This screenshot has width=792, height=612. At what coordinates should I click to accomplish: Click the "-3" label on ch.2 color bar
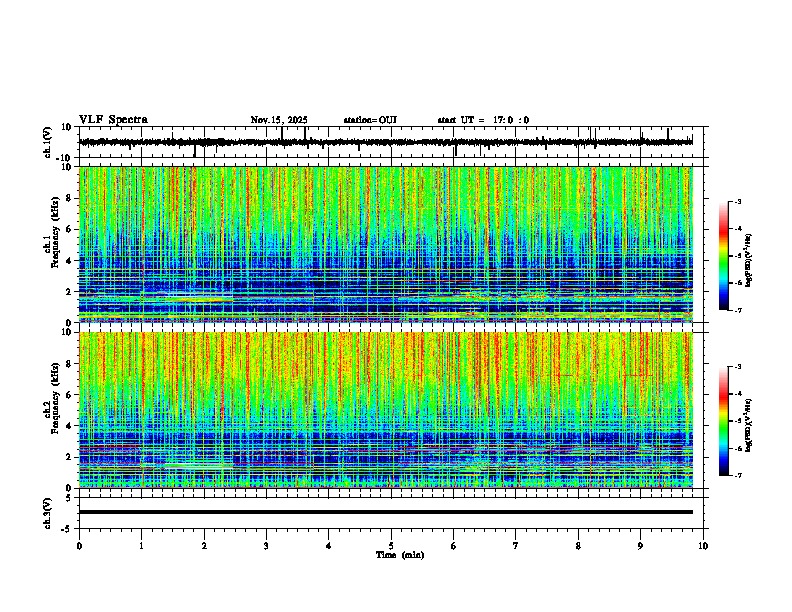pos(738,367)
